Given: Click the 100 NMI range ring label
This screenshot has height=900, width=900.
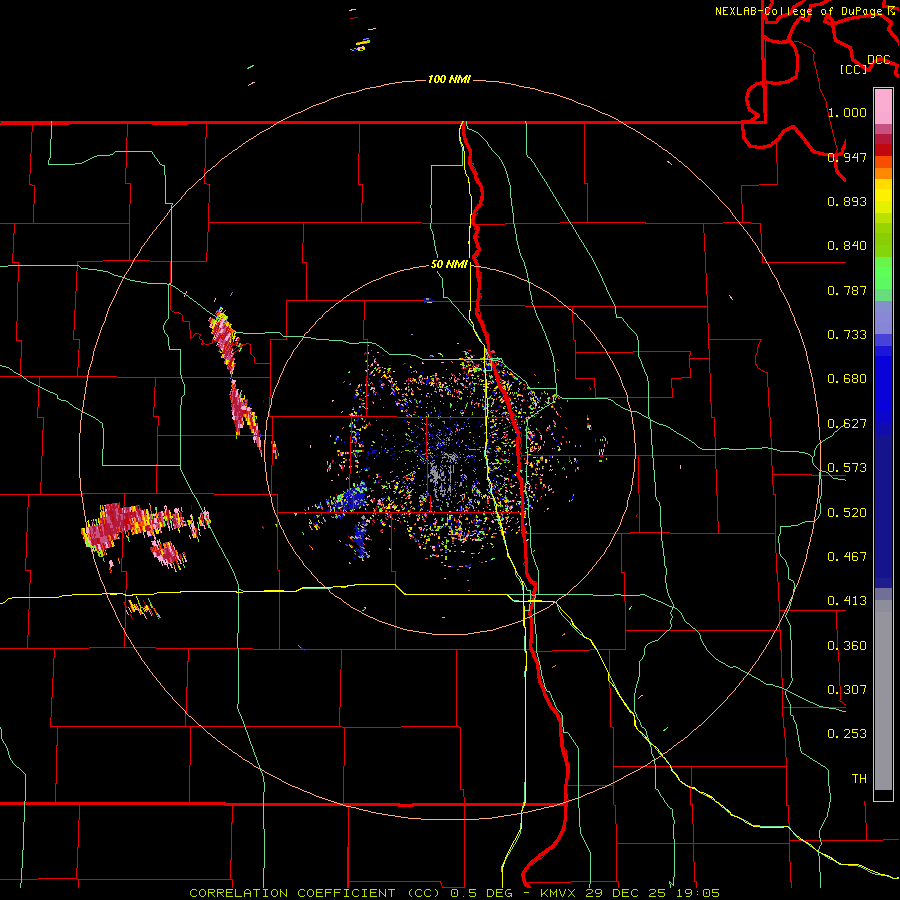Looking at the screenshot, I should [449, 79].
